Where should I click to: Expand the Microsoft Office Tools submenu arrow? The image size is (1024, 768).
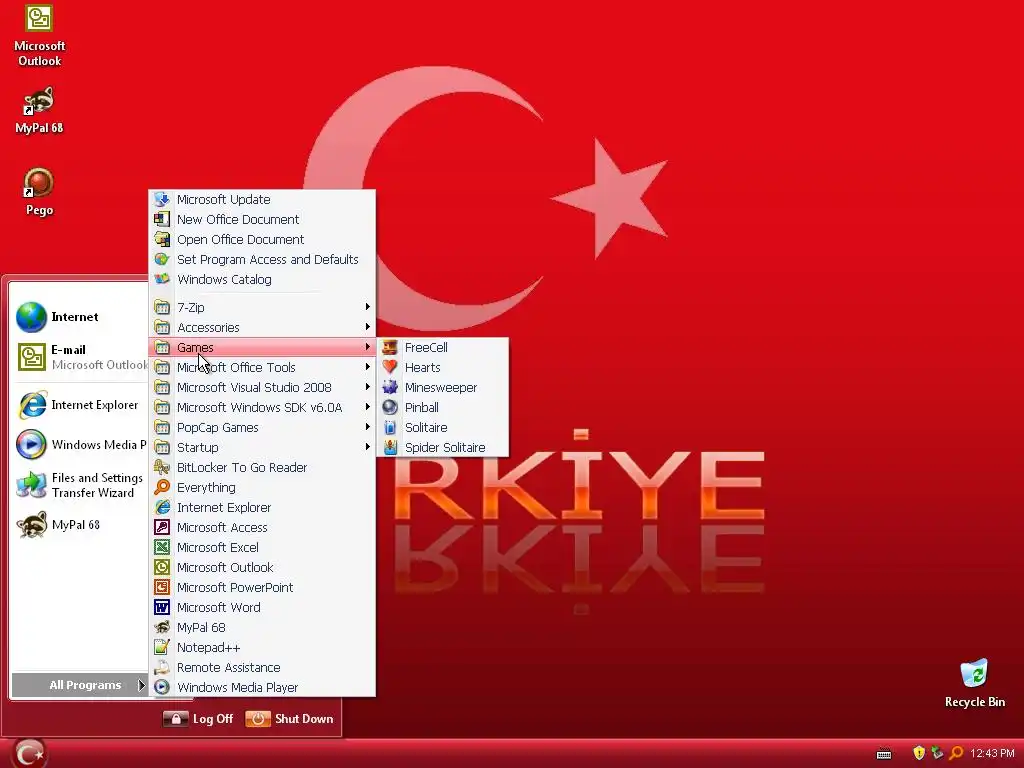[368, 367]
